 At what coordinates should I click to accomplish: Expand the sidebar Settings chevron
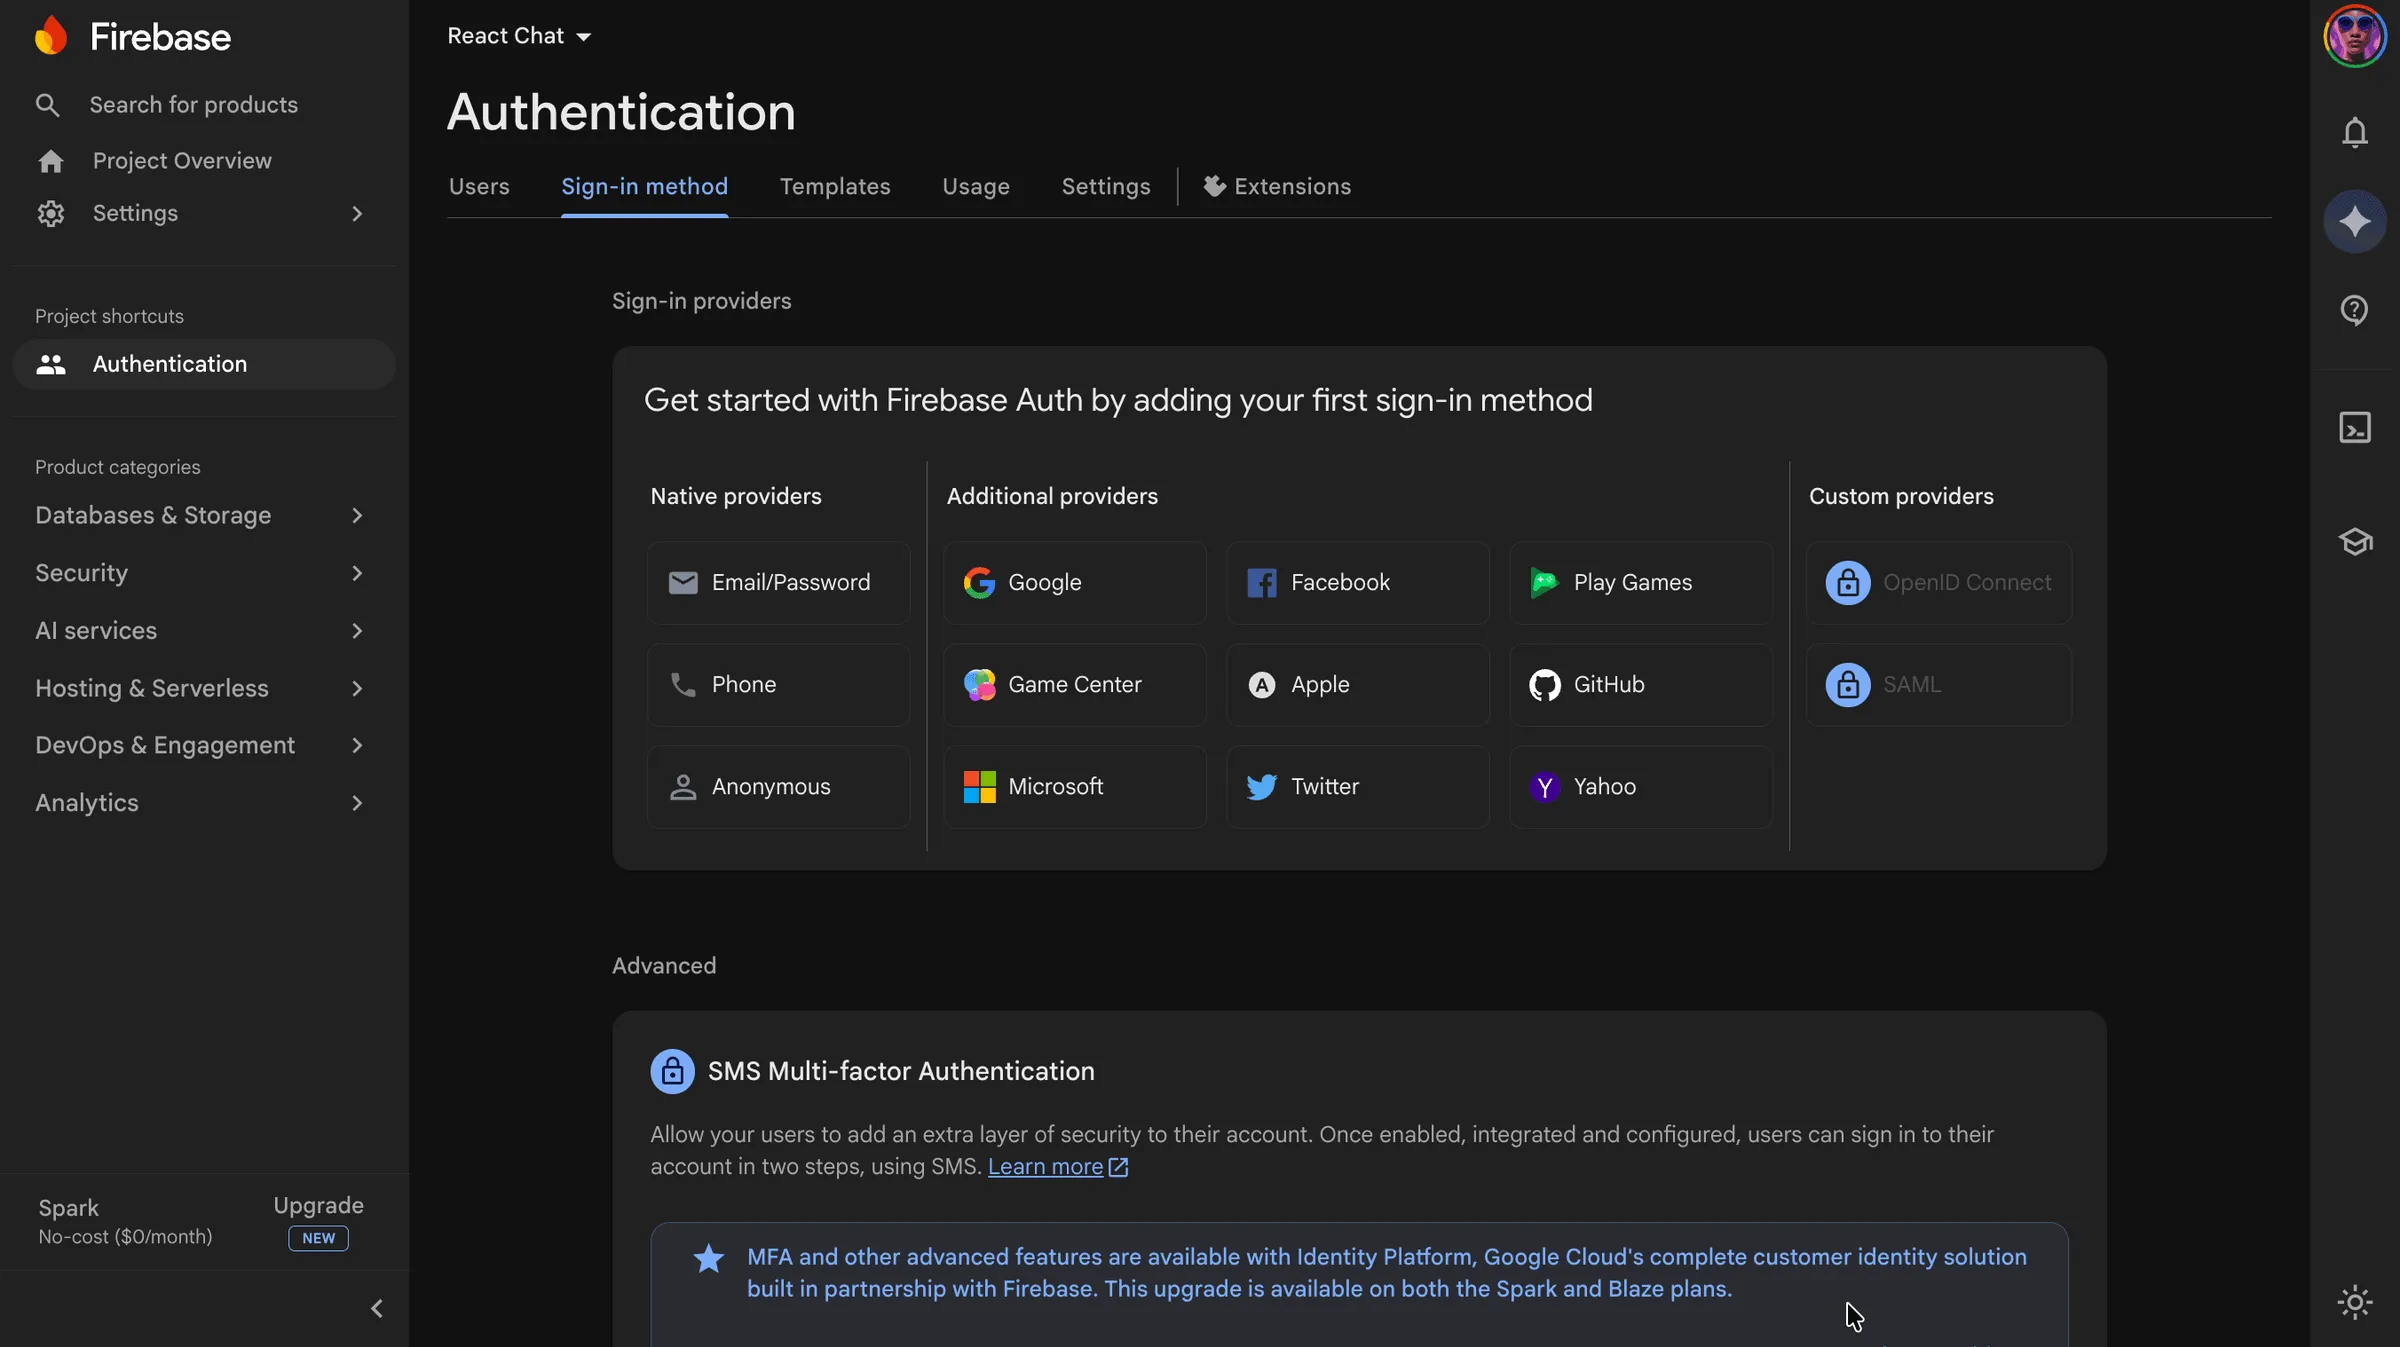357,213
